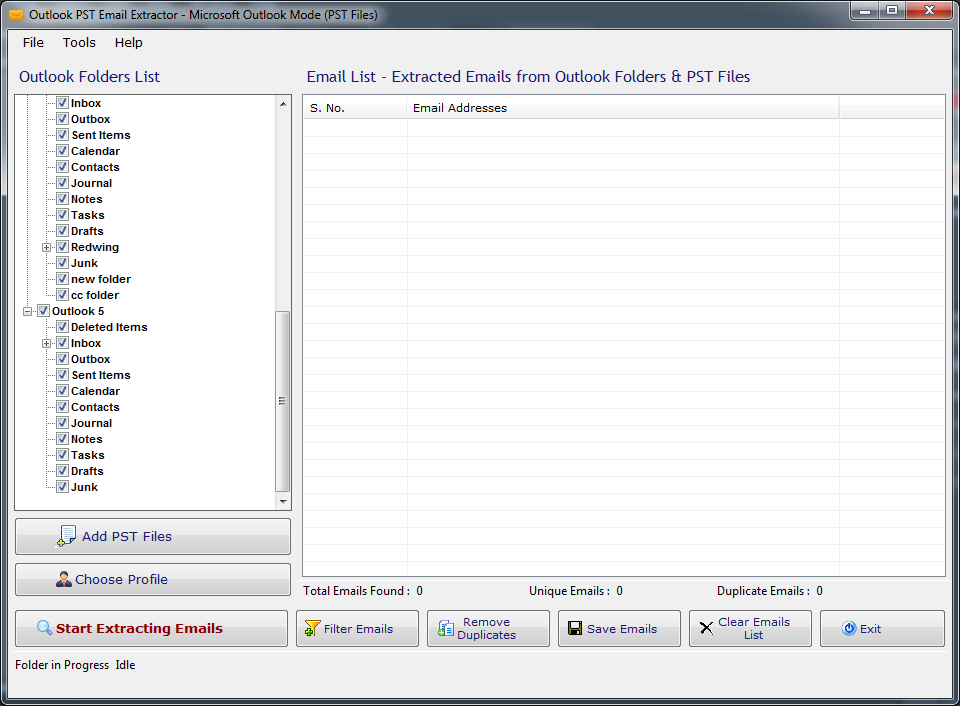
Task: Click the Remove Duplicates button
Action: pos(489,628)
